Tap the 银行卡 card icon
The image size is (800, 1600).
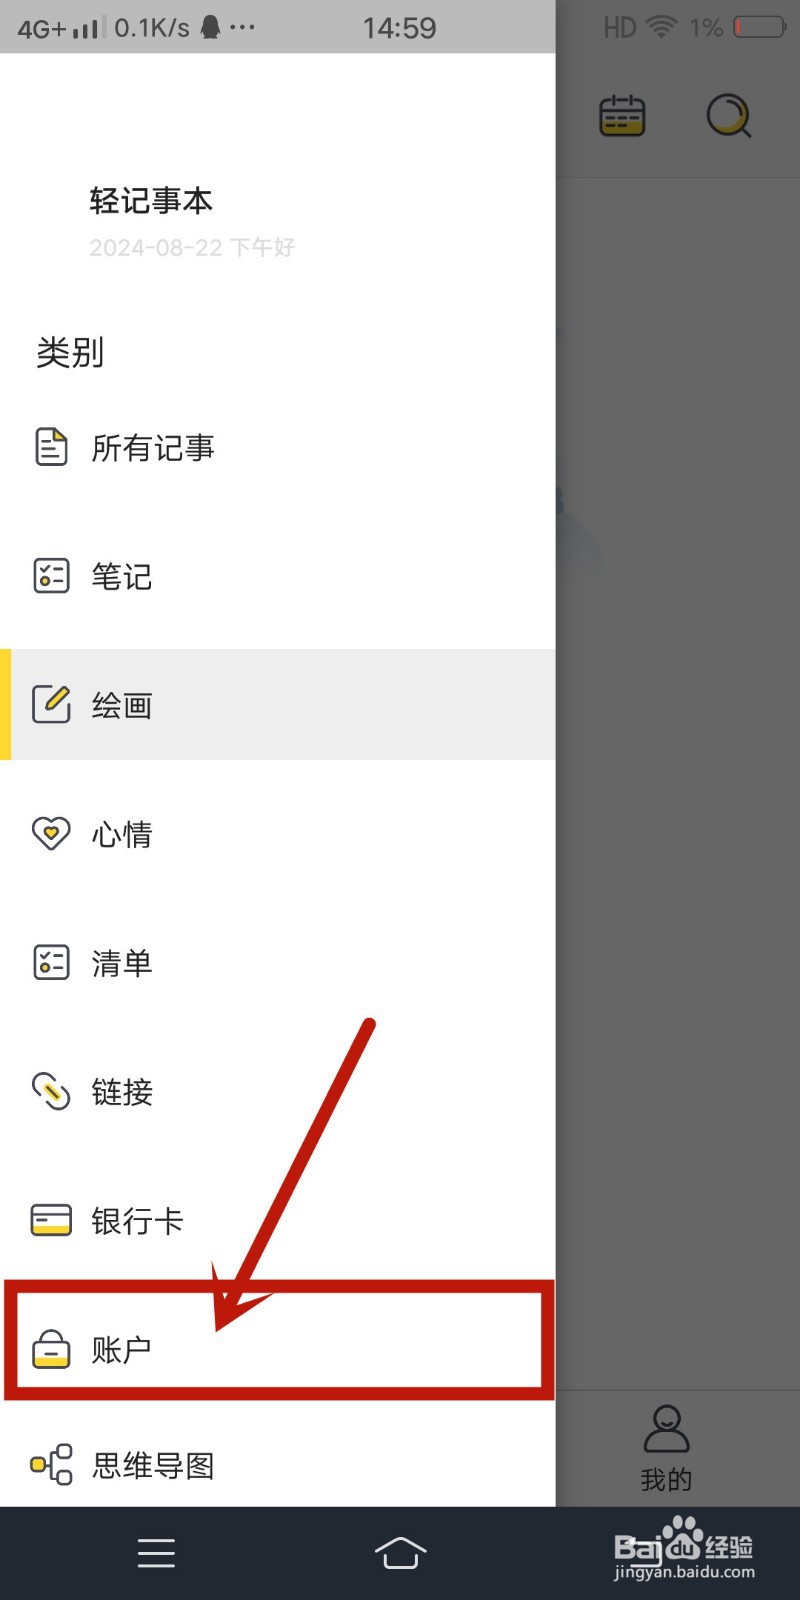point(51,1220)
